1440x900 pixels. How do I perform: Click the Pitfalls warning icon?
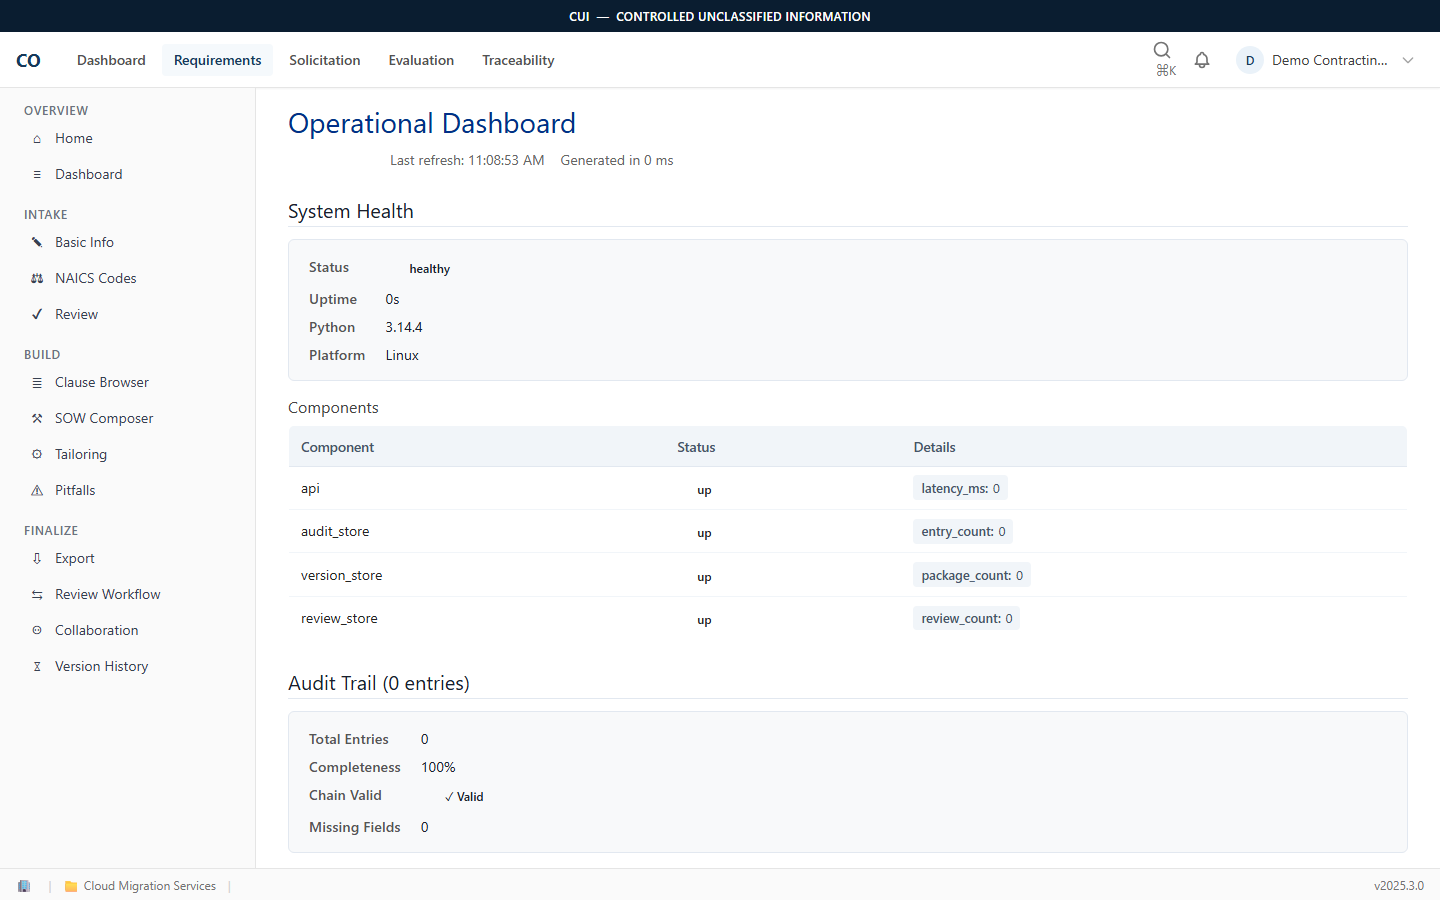click(x=37, y=491)
